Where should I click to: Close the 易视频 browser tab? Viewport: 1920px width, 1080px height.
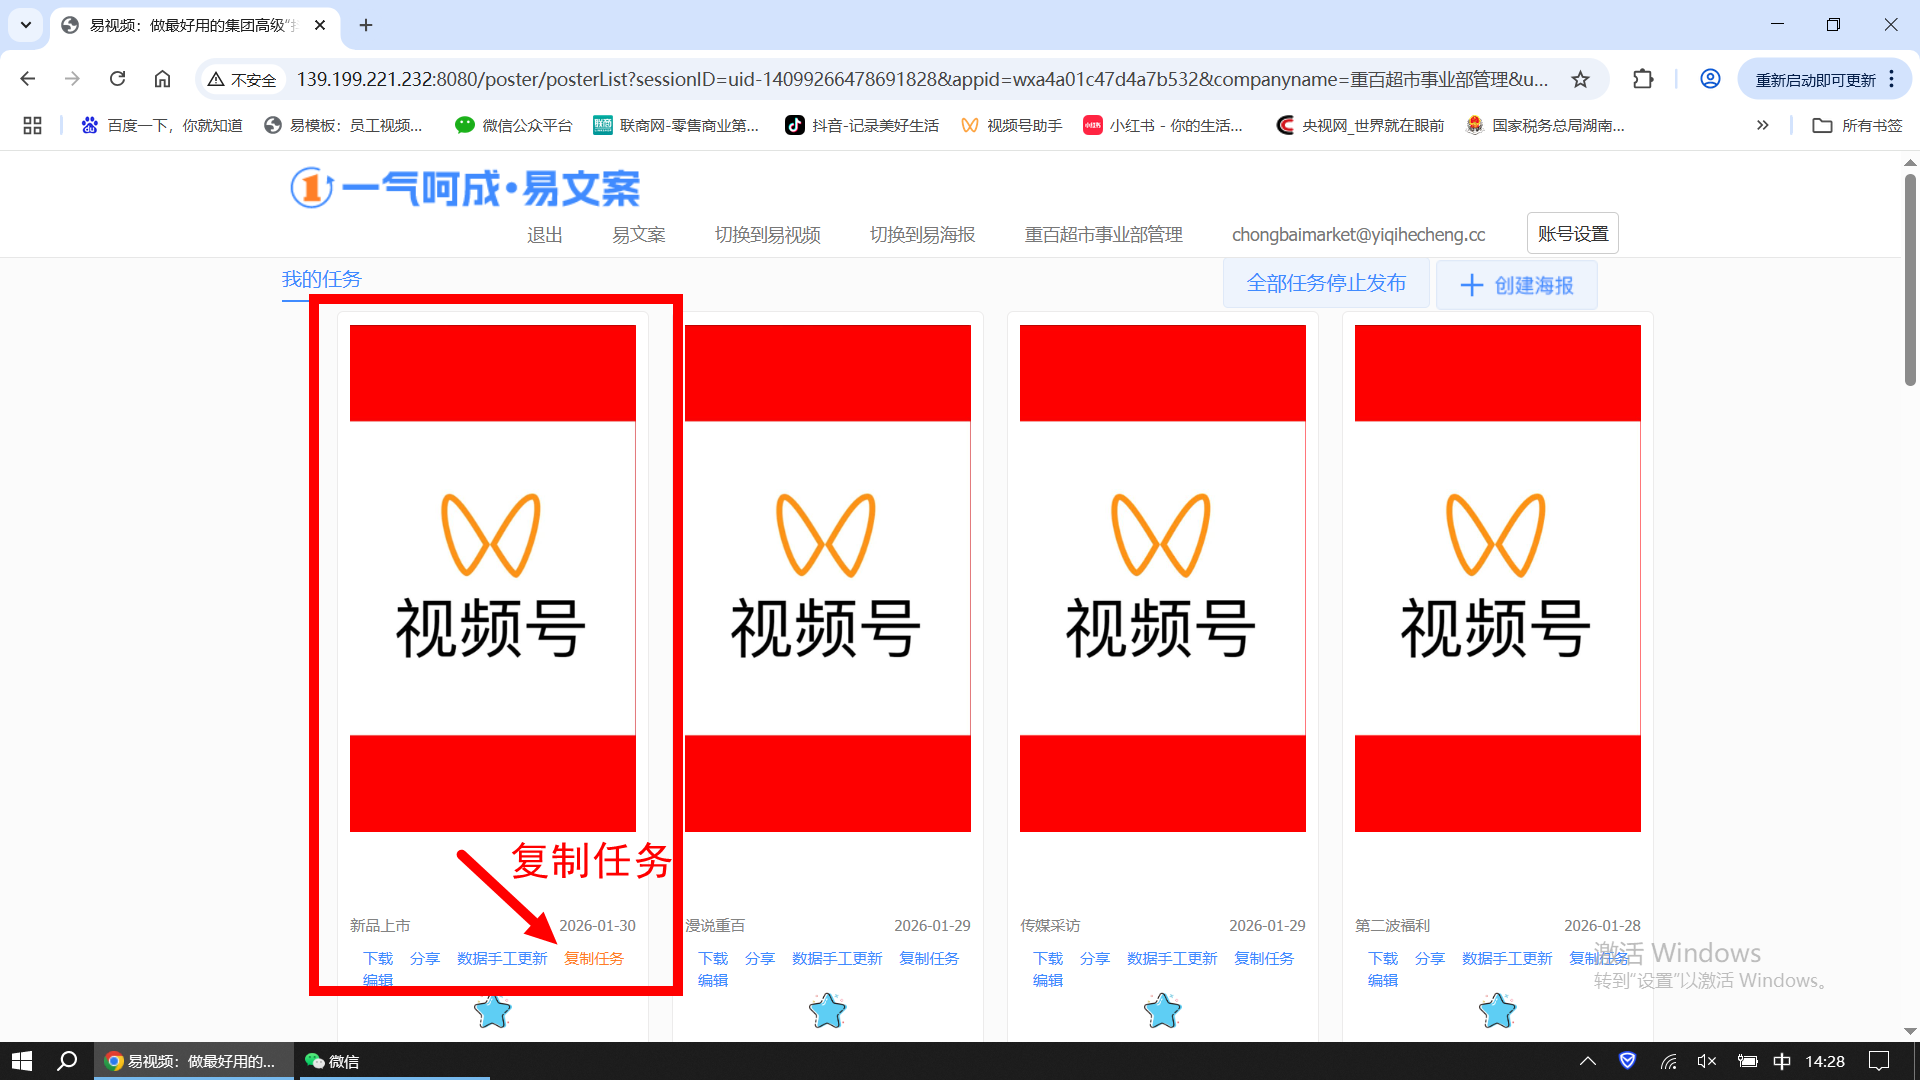320,25
